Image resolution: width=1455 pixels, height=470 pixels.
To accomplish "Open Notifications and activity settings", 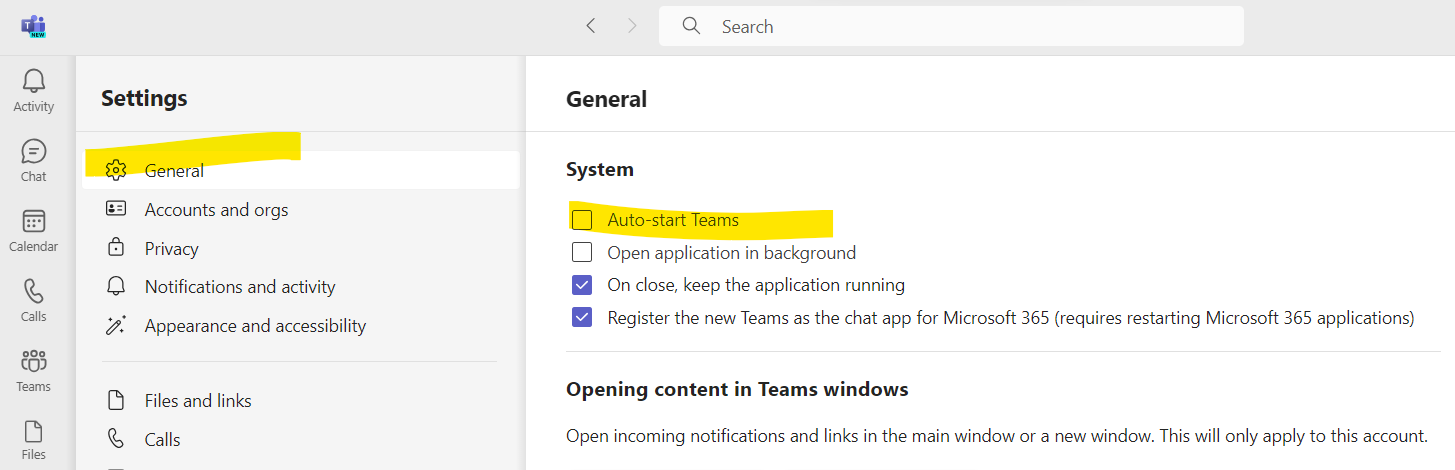I will coord(301,287).
